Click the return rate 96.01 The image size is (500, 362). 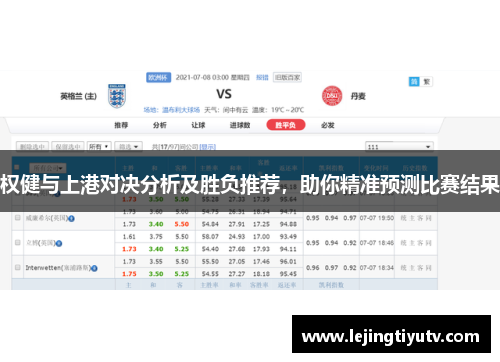pyautogui.click(x=288, y=262)
